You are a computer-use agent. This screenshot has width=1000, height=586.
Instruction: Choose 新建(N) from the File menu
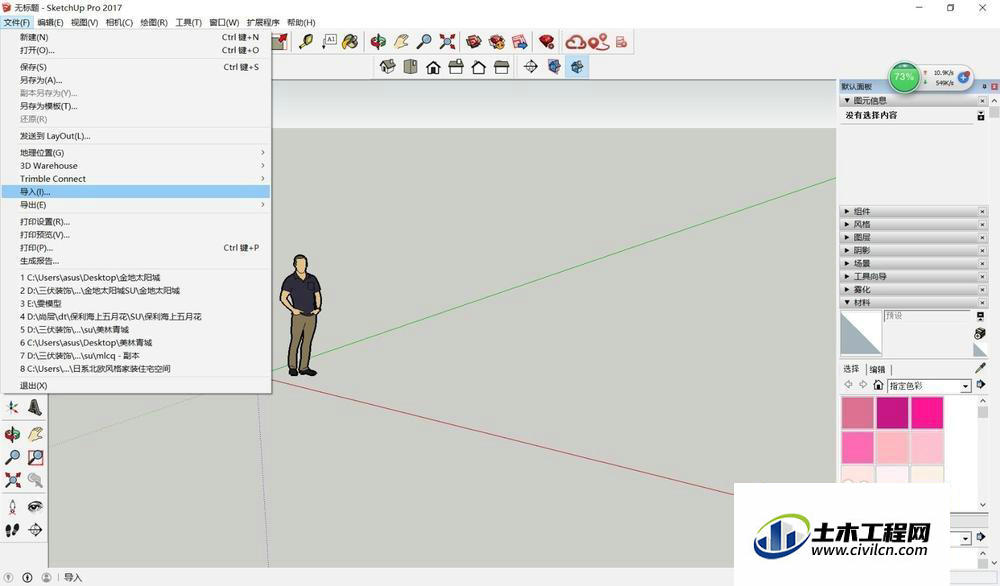point(136,38)
